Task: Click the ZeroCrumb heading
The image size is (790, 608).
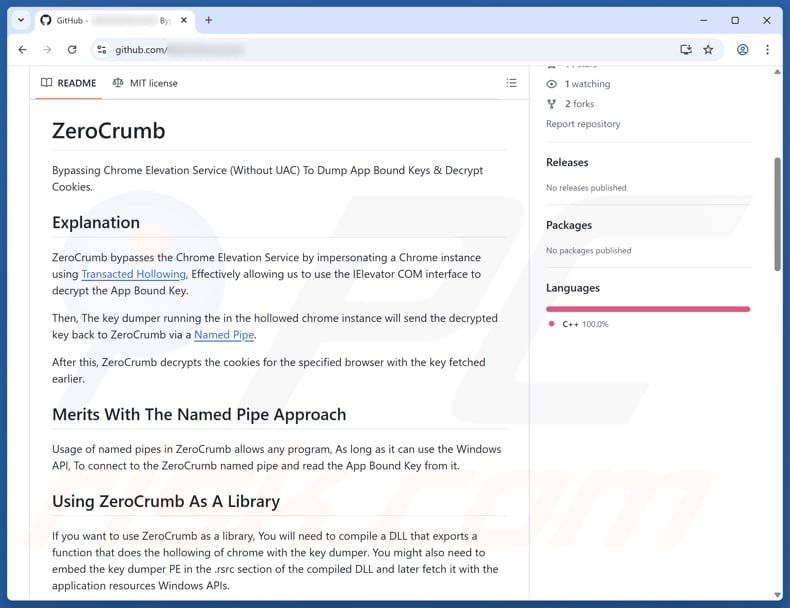Action: coord(109,131)
